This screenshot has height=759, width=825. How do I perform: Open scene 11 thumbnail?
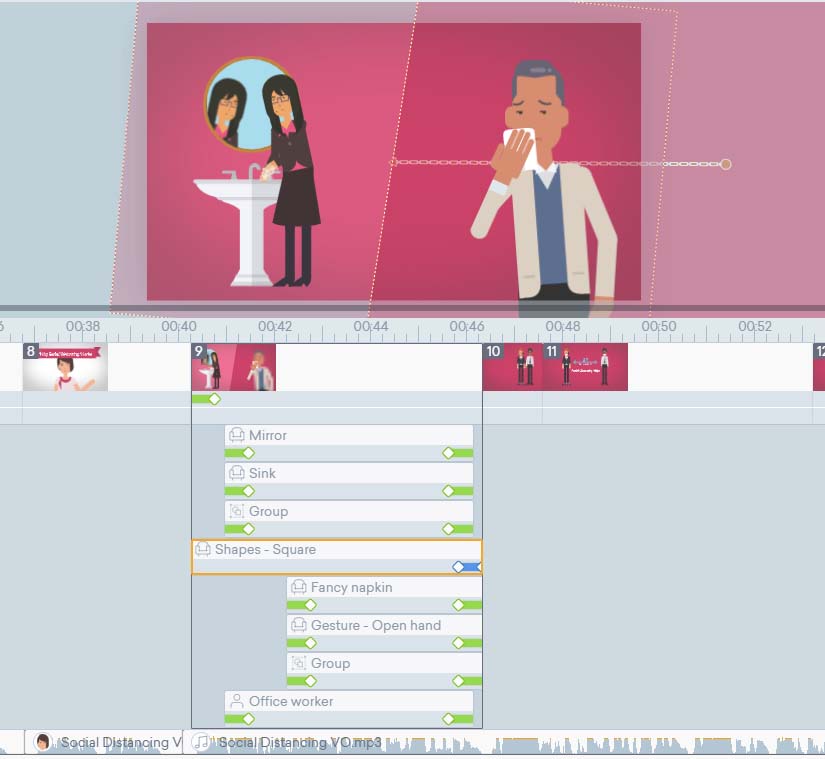point(585,367)
